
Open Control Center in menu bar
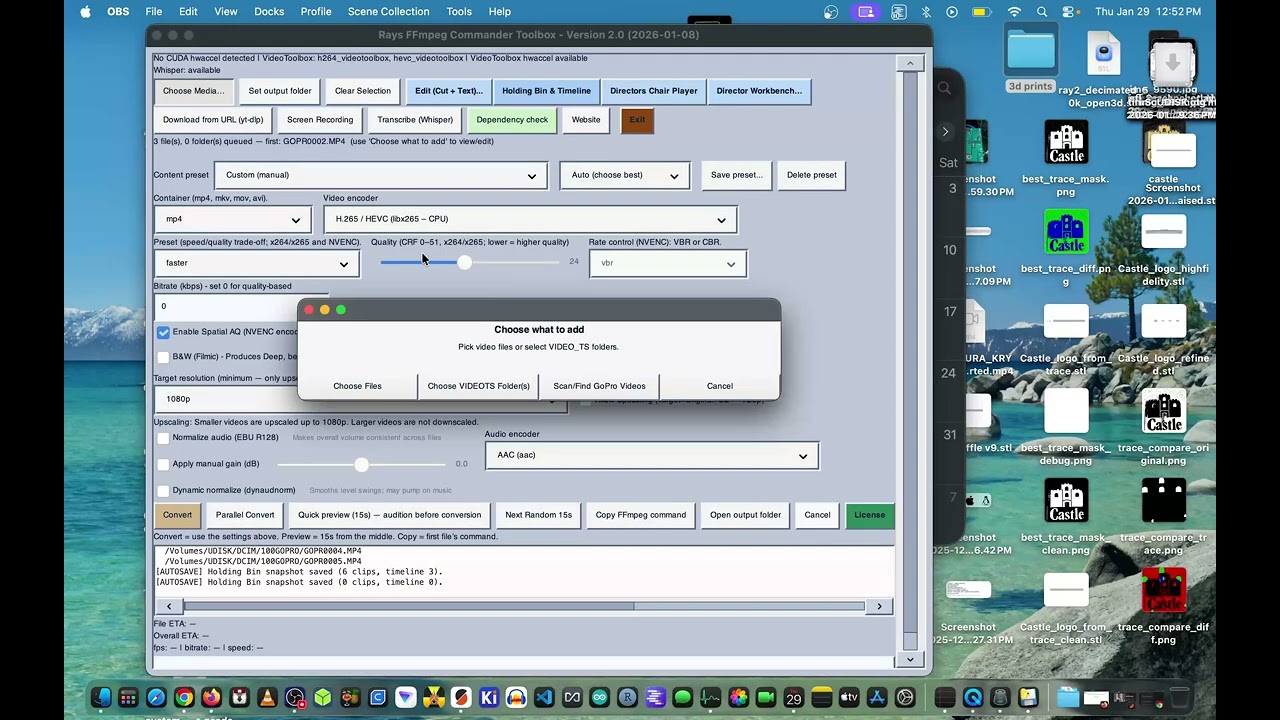point(1069,12)
